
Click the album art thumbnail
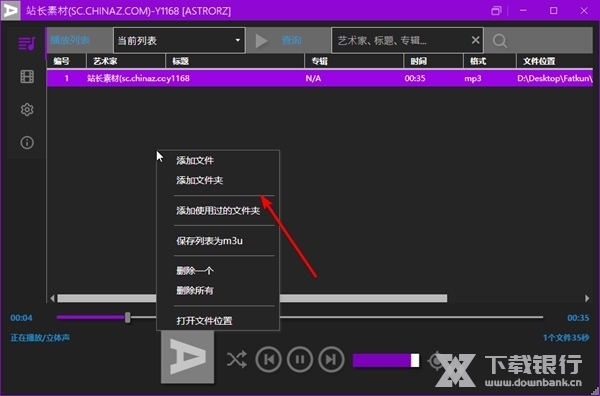(188, 357)
